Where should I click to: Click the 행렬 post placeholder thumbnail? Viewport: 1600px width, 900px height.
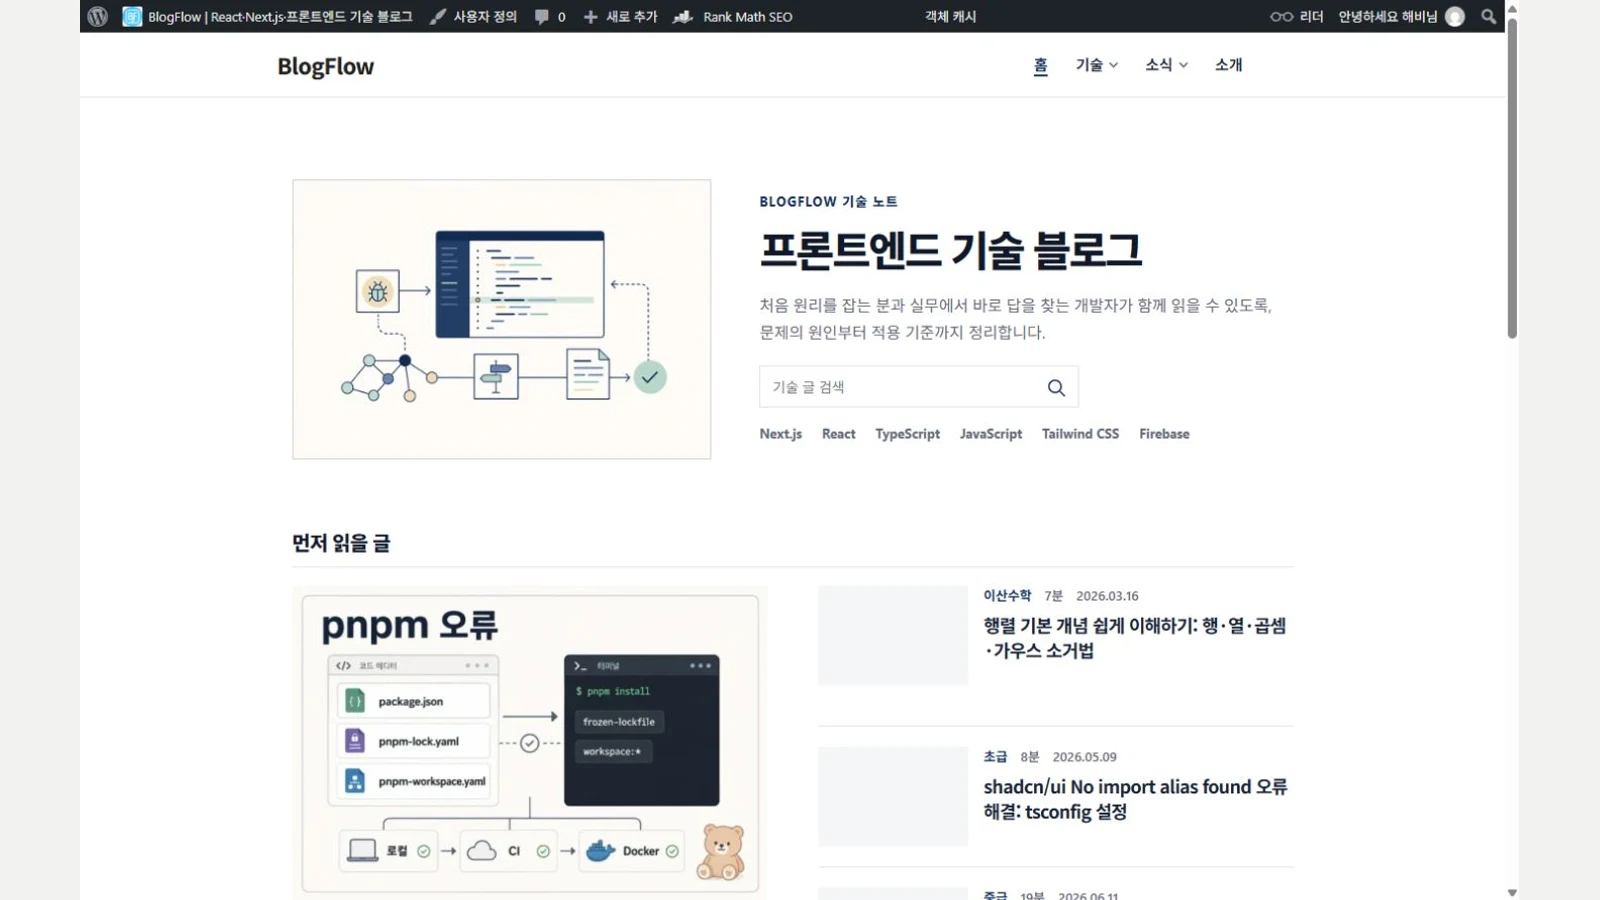[892, 635]
